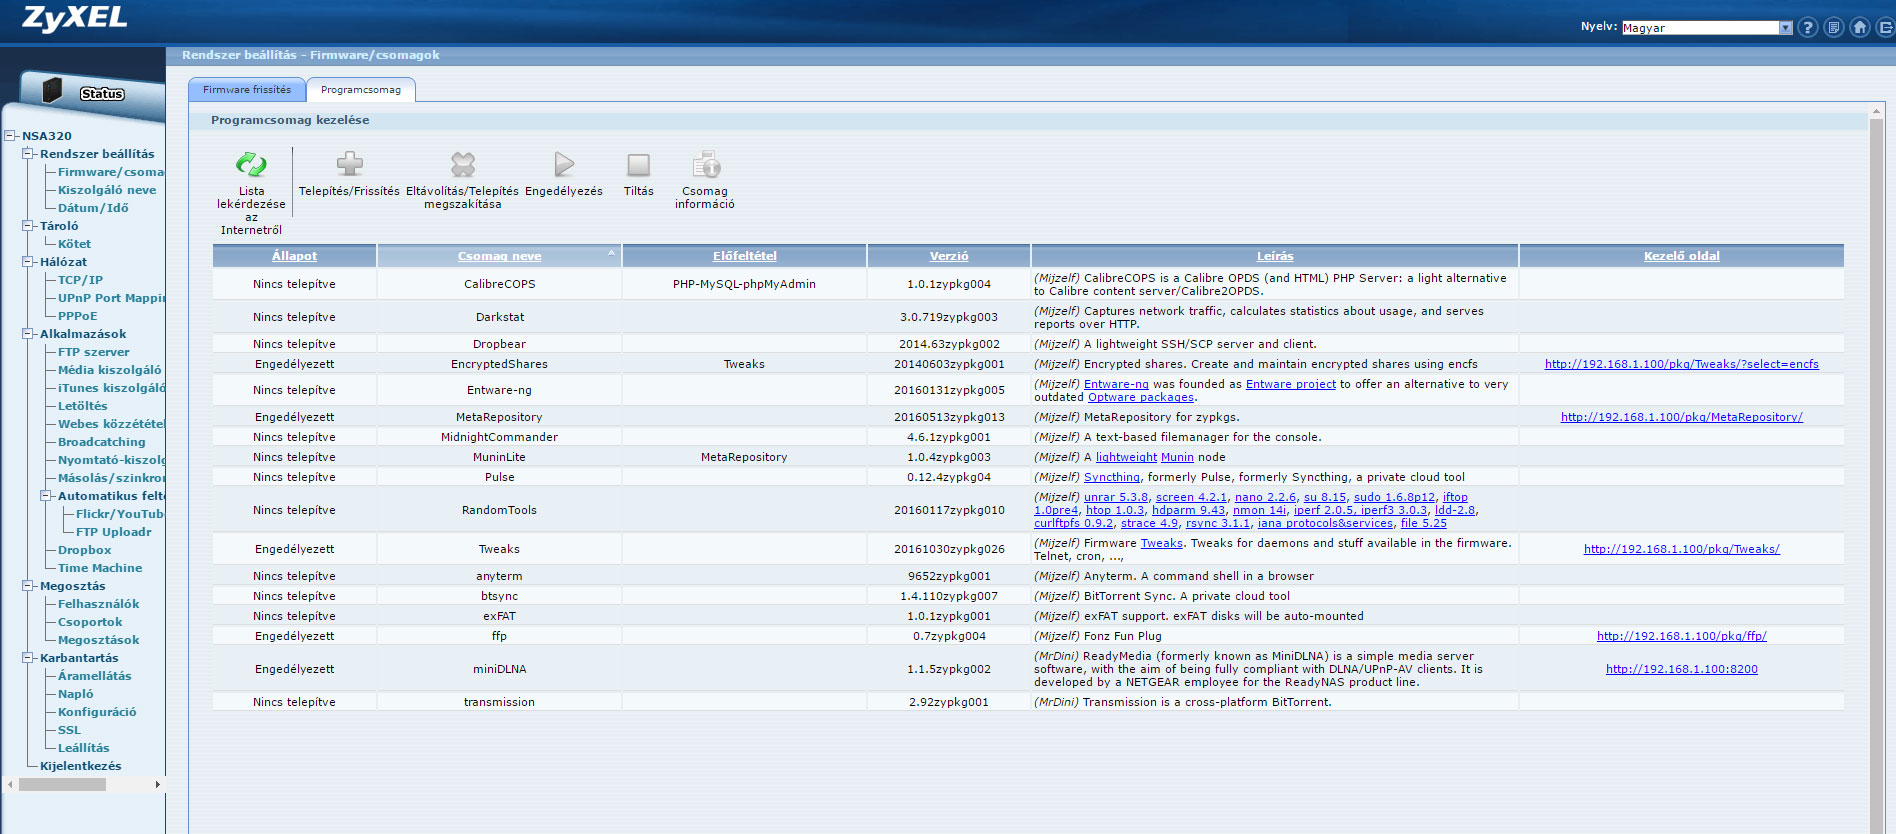Click Kijelentkezés in the sidebar
Image resolution: width=1896 pixels, height=834 pixels.
(81, 766)
